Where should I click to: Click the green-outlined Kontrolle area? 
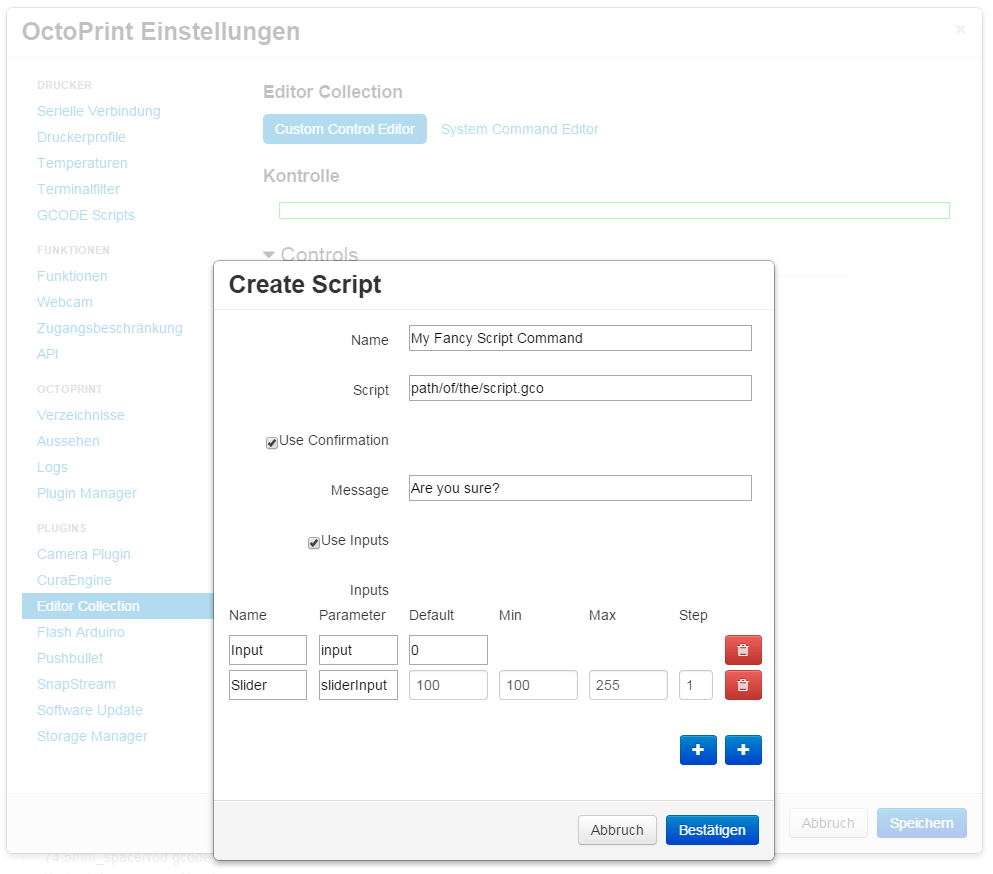pyautogui.click(x=614, y=210)
